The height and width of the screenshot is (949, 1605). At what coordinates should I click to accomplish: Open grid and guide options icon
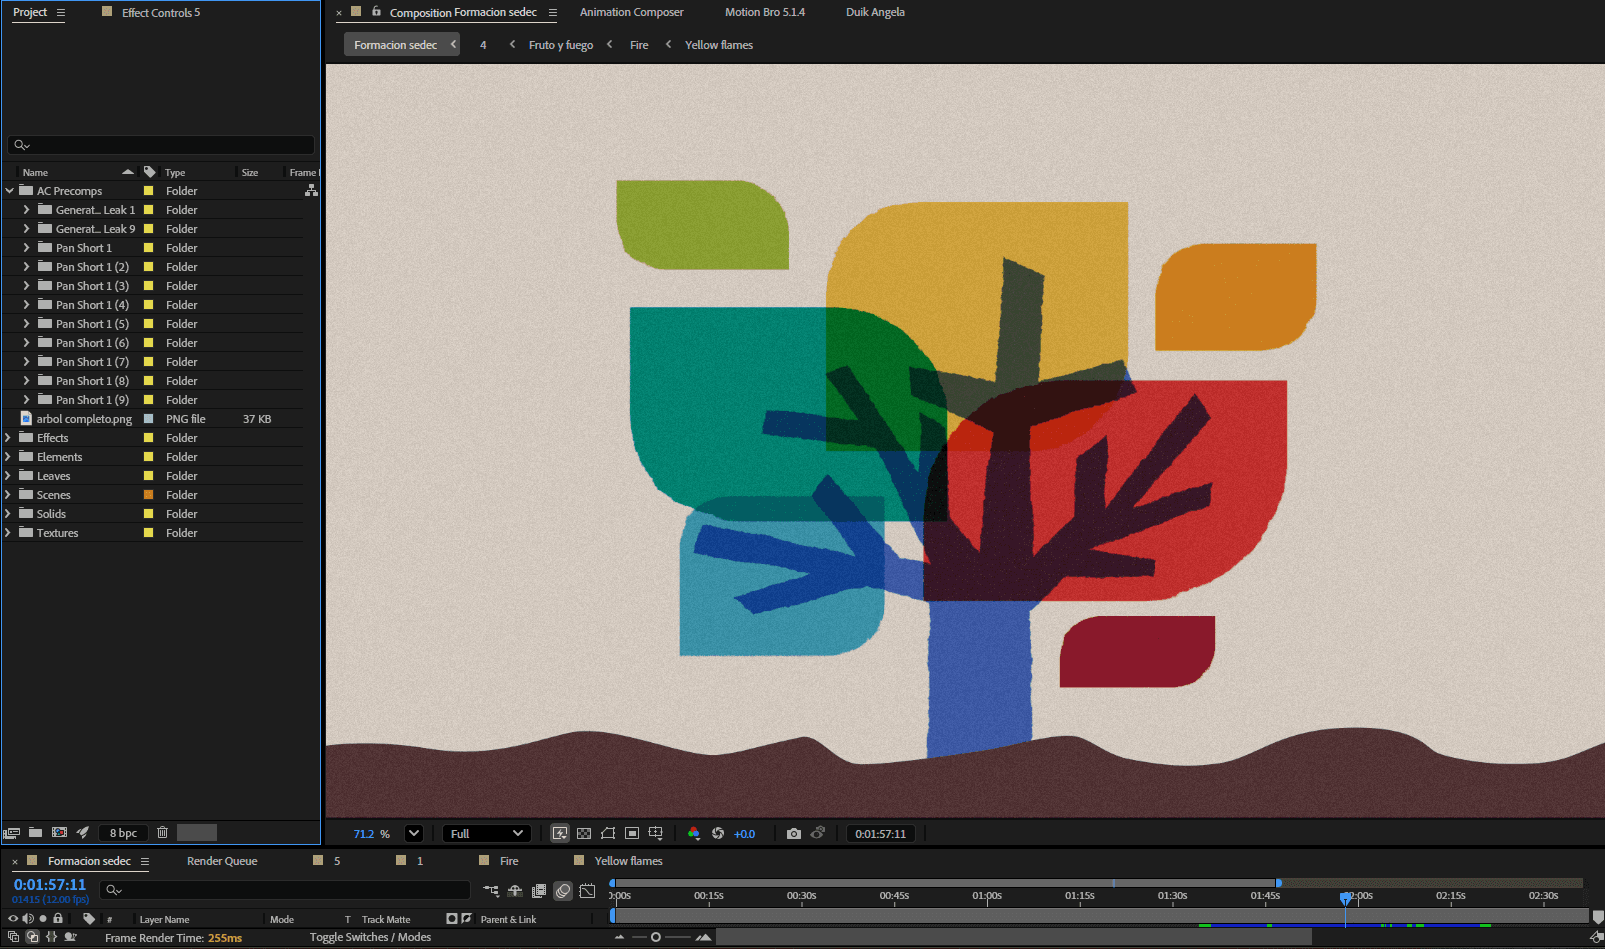click(x=656, y=833)
